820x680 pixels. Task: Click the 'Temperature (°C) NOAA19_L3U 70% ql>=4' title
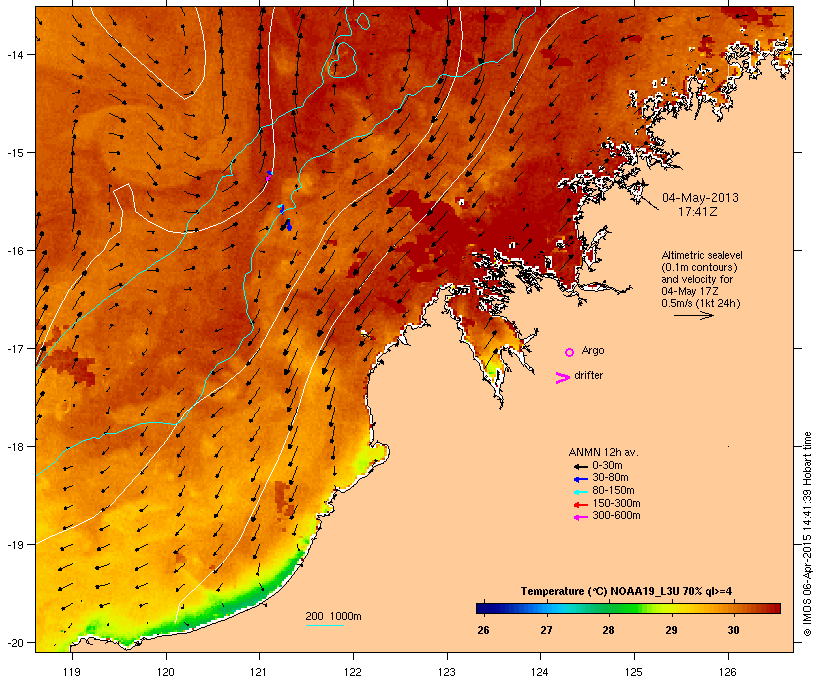[626, 591]
